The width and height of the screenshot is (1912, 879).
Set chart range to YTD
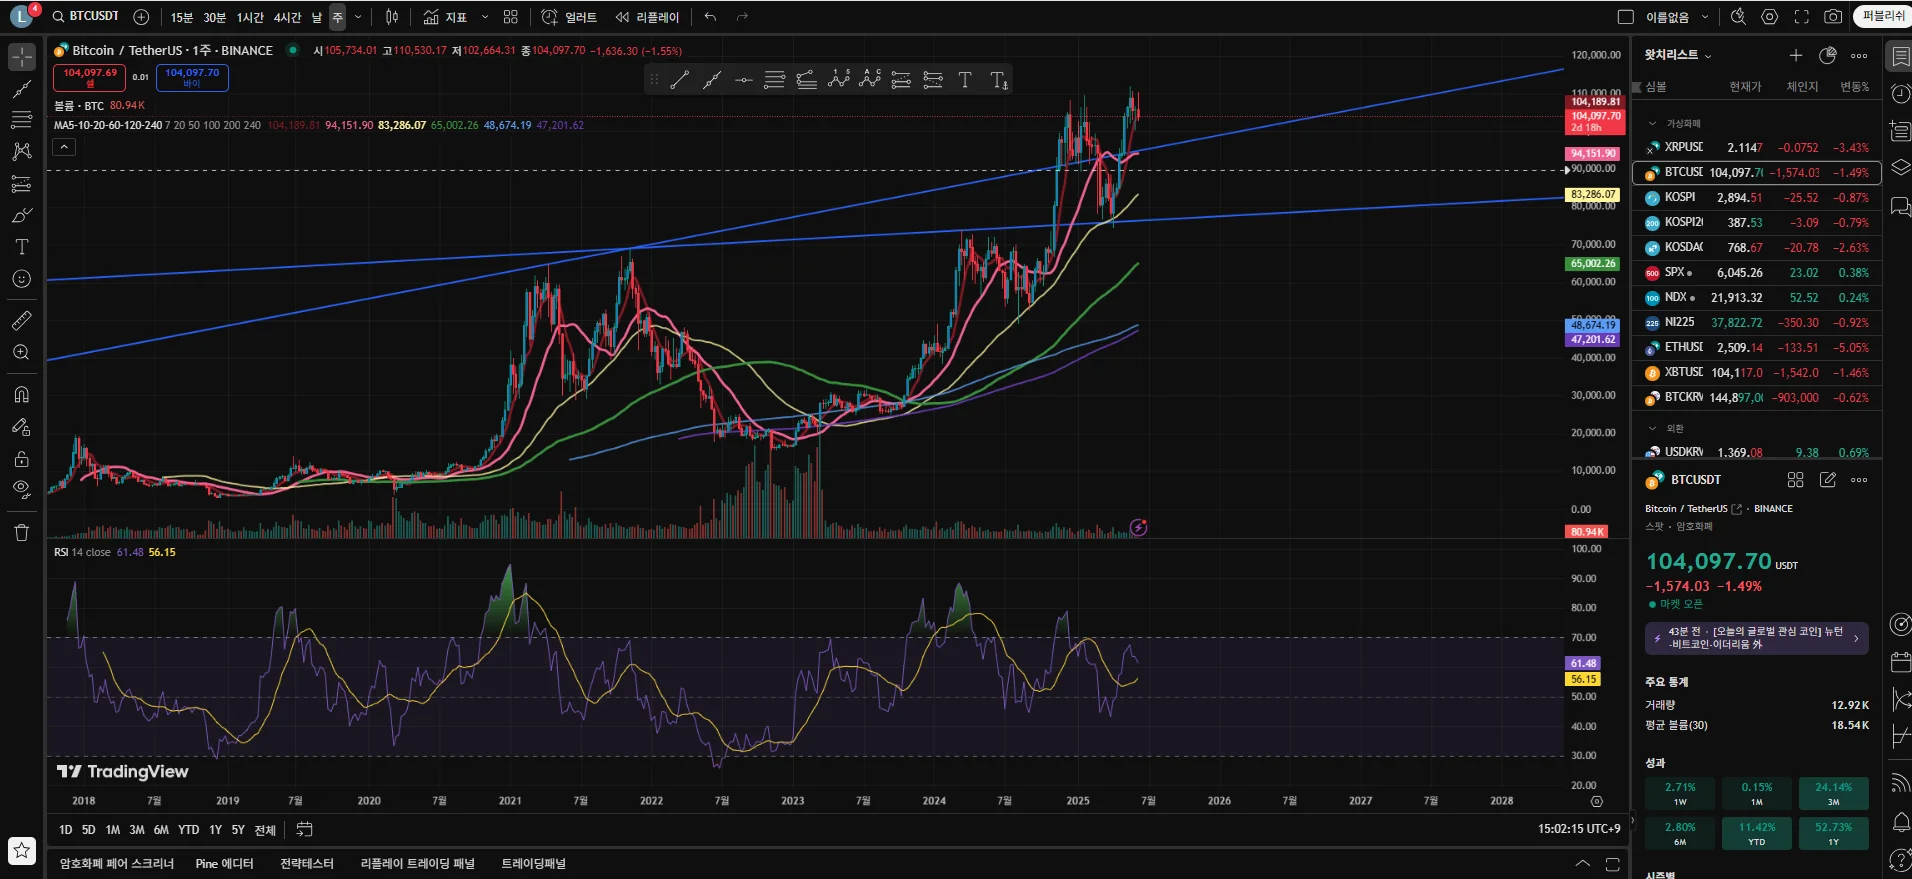point(189,830)
